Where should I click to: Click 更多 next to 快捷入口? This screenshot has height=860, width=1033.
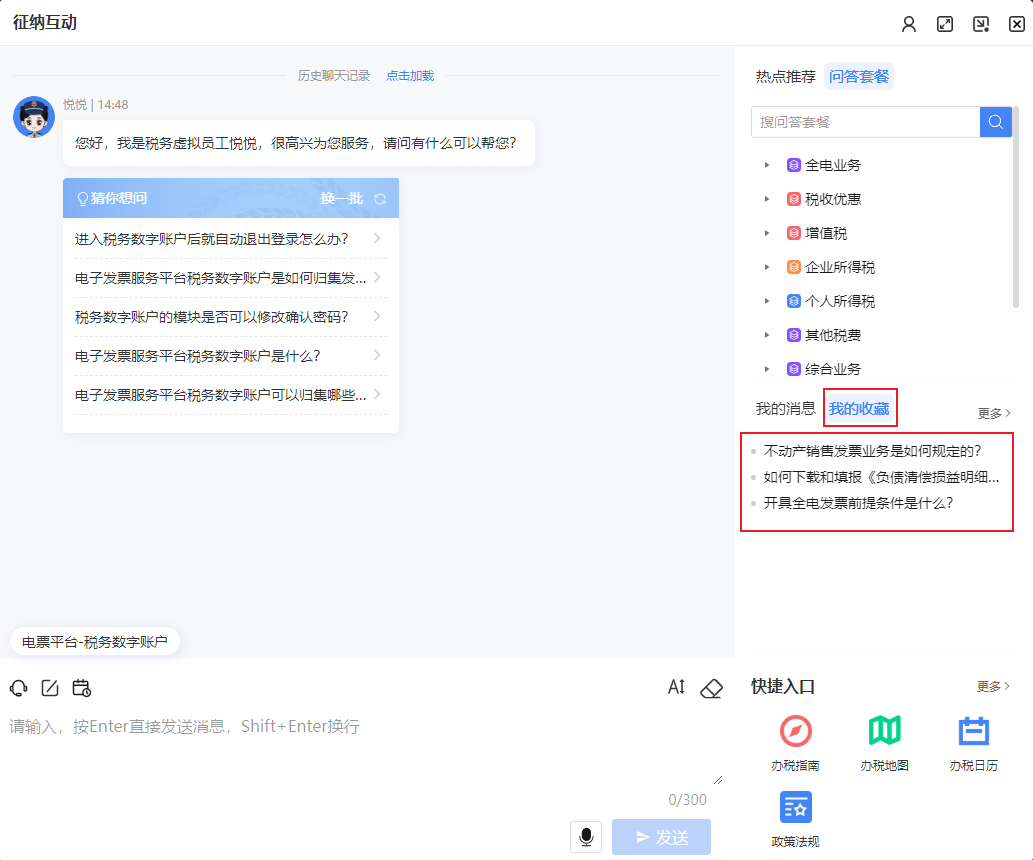pyautogui.click(x=993, y=687)
